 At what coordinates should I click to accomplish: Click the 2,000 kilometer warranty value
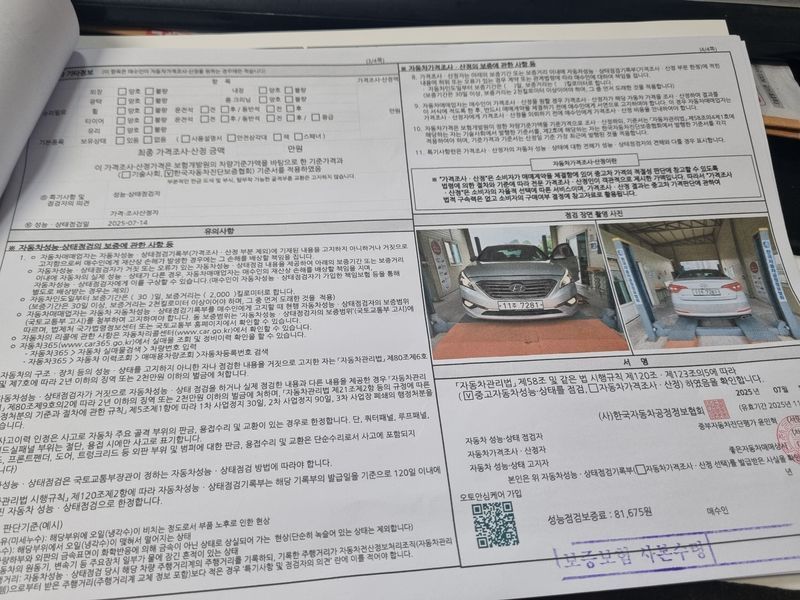click(x=217, y=294)
